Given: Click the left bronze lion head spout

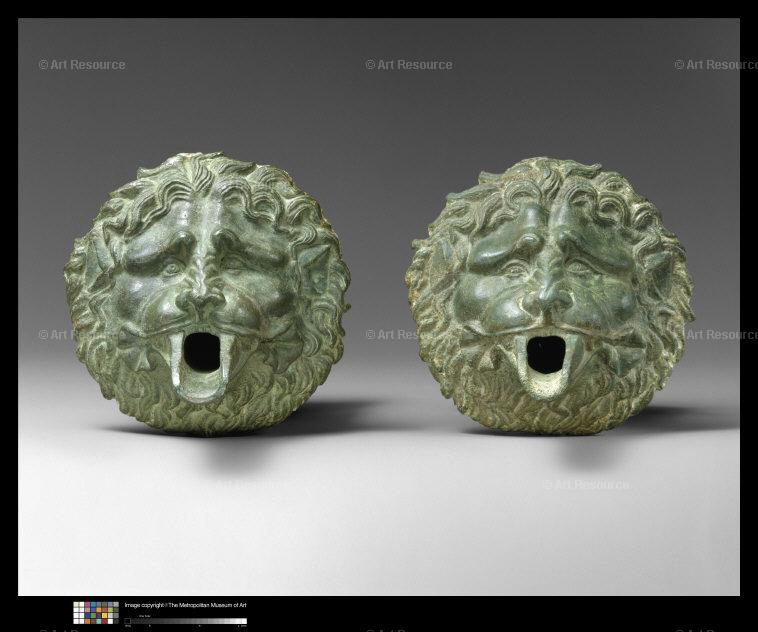Looking at the screenshot, I should point(207,294).
